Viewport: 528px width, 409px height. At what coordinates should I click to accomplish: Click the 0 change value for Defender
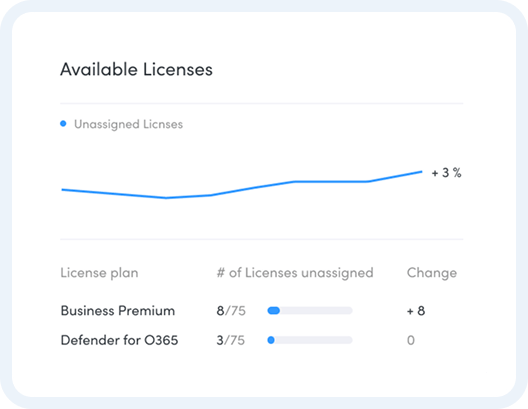click(x=411, y=340)
